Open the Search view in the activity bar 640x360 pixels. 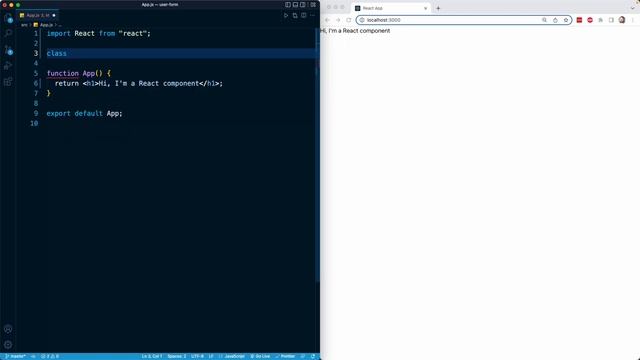8,33
